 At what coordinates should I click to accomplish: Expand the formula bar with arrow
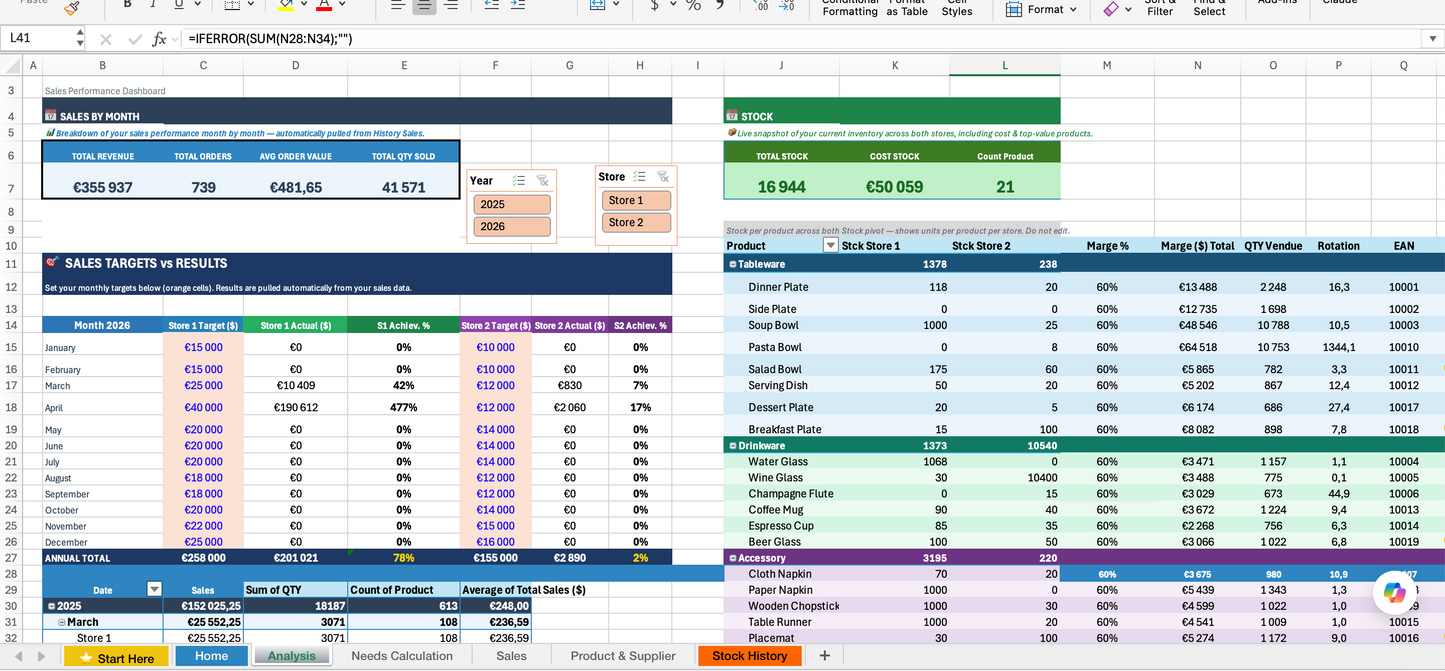(x=1432, y=39)
